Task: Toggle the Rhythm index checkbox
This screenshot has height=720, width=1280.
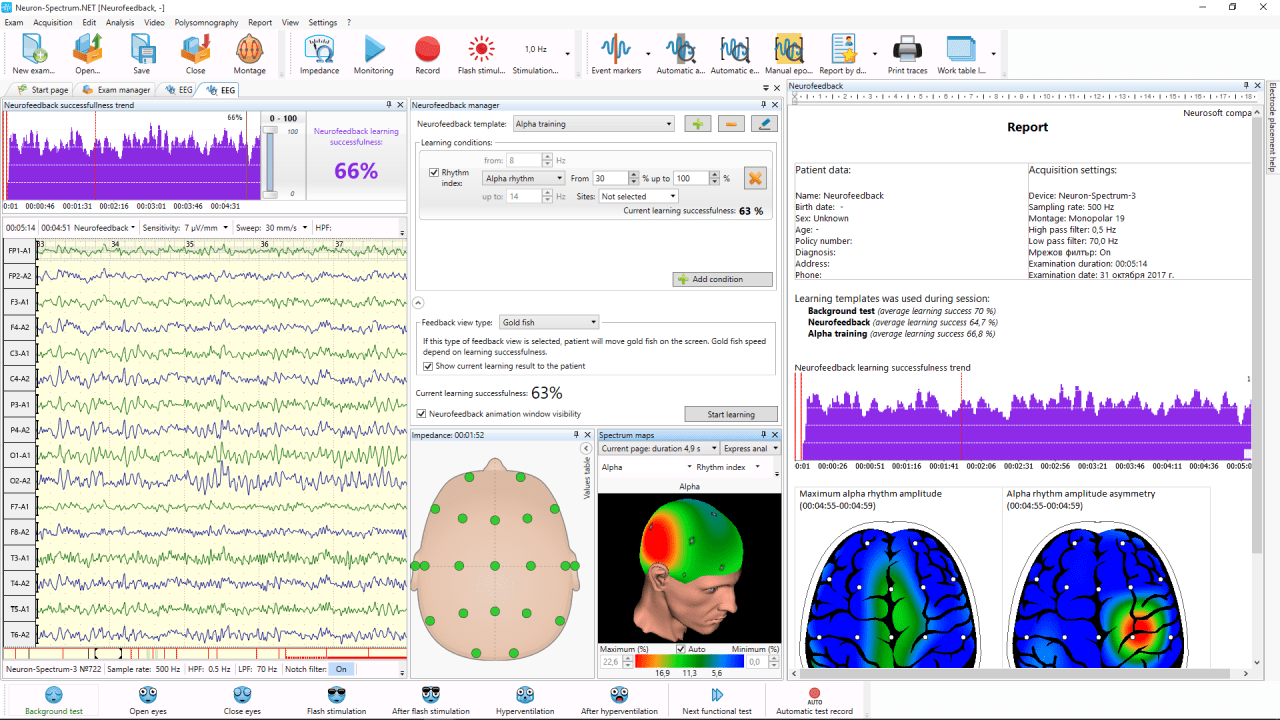Action: pos(434,173)
